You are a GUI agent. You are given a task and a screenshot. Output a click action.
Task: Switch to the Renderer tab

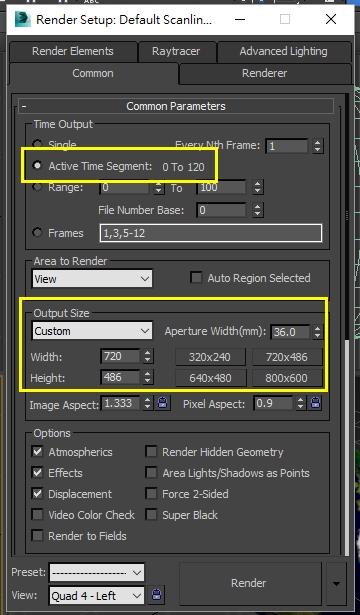[x=264, y=73]
